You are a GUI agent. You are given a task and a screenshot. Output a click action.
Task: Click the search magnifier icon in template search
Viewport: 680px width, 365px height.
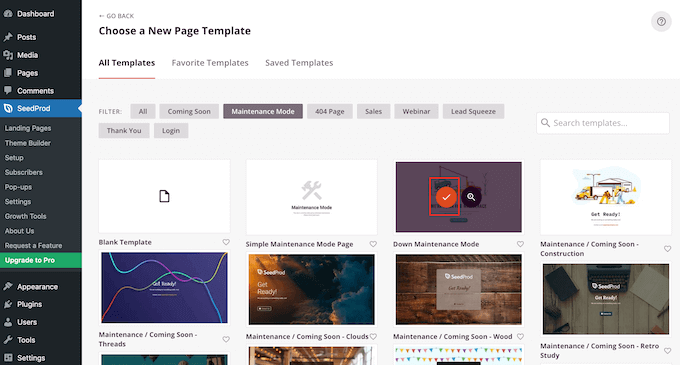click(x=545, y=123)
